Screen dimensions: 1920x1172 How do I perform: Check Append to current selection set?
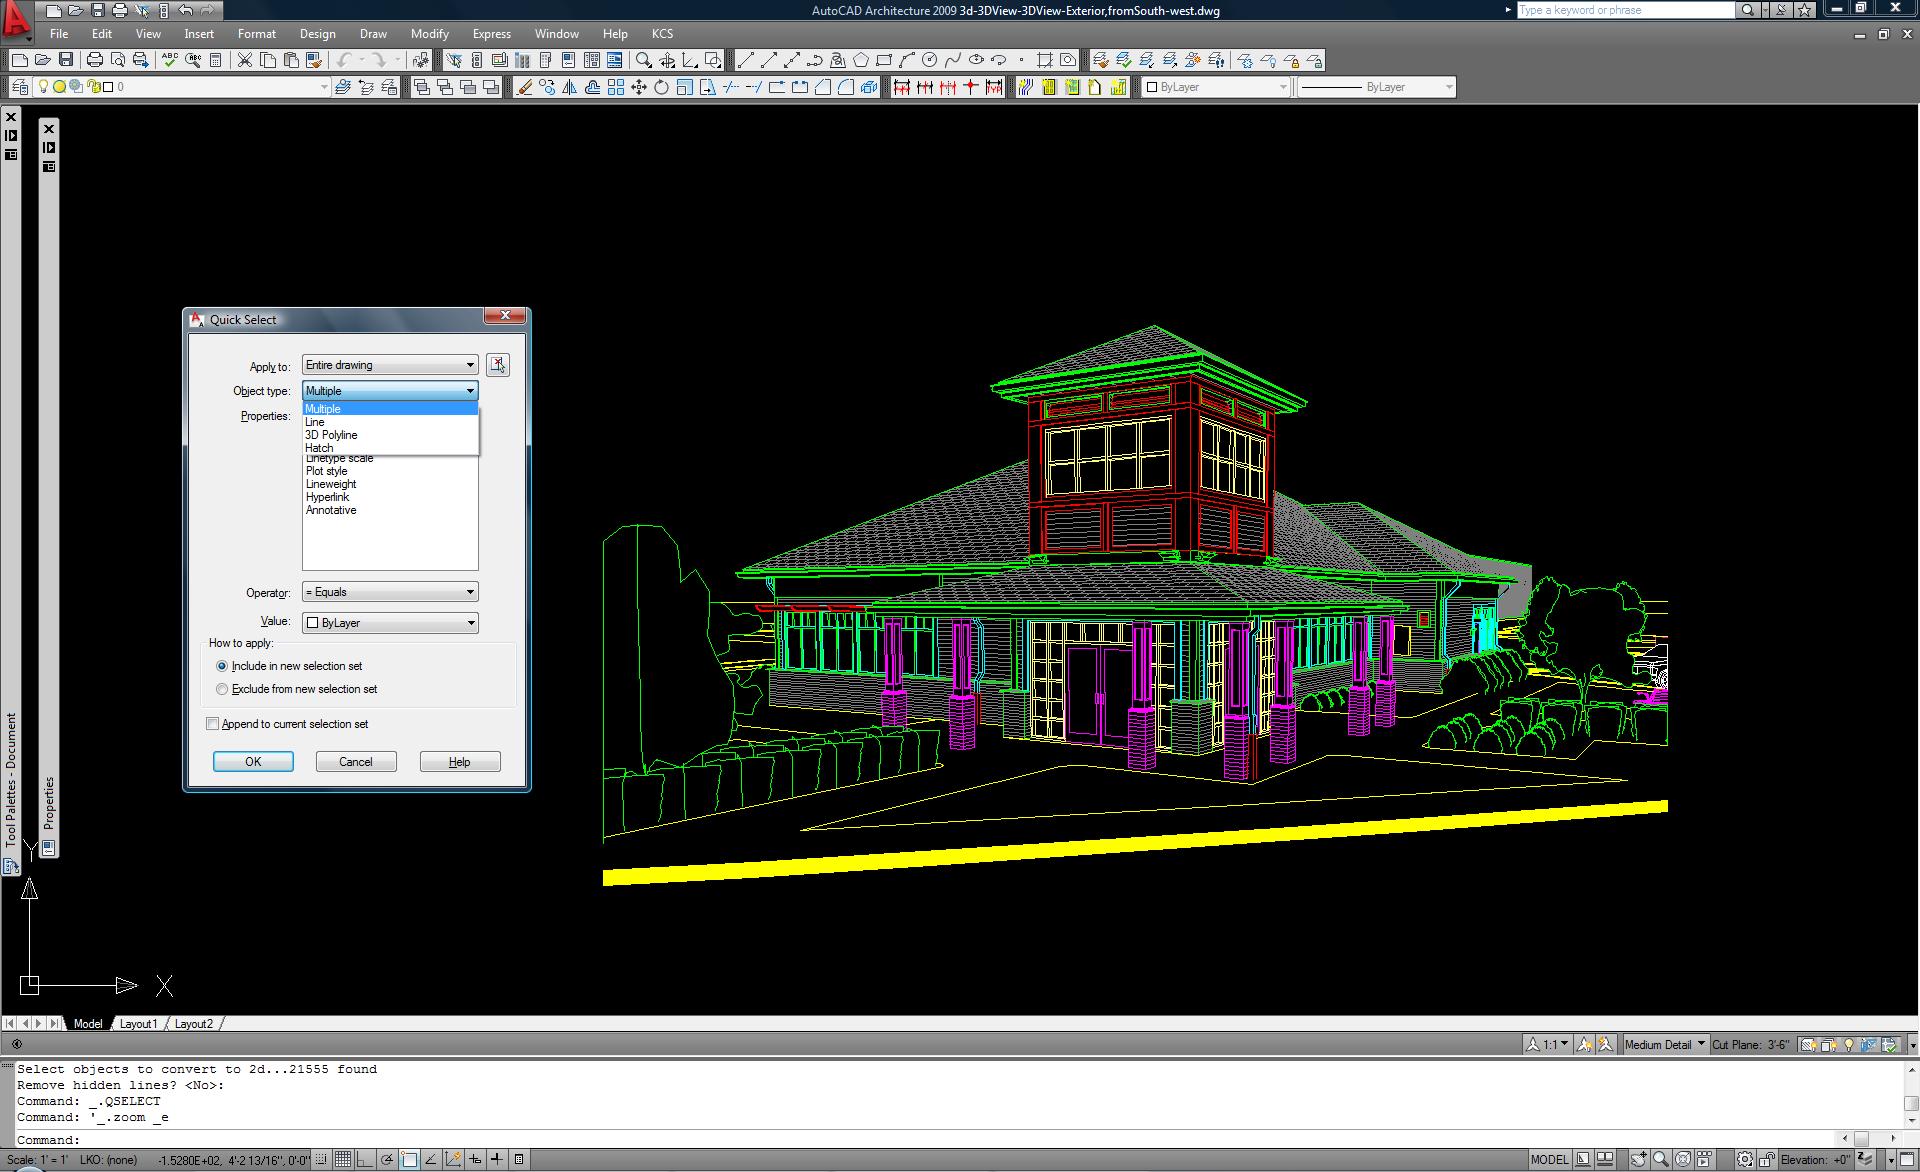287,724
